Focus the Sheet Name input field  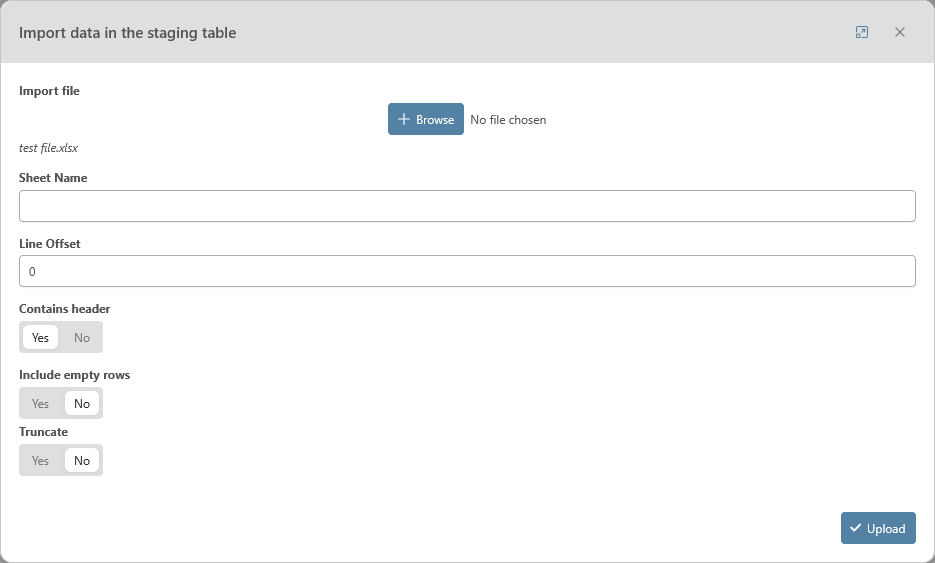[467, 206]
